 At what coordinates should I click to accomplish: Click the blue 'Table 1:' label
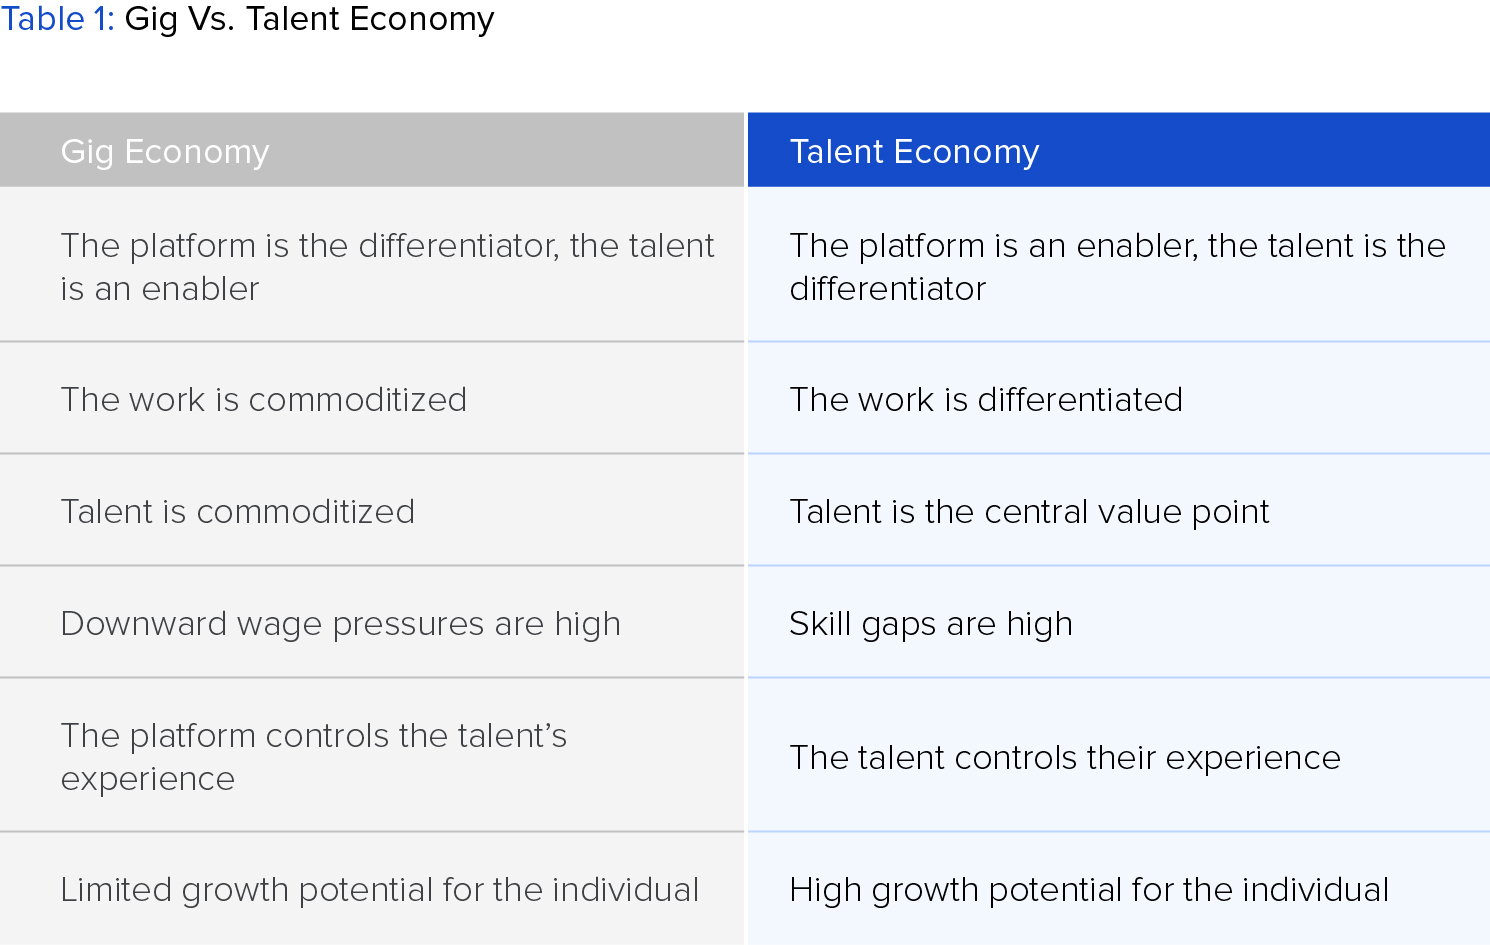point(57,19)
